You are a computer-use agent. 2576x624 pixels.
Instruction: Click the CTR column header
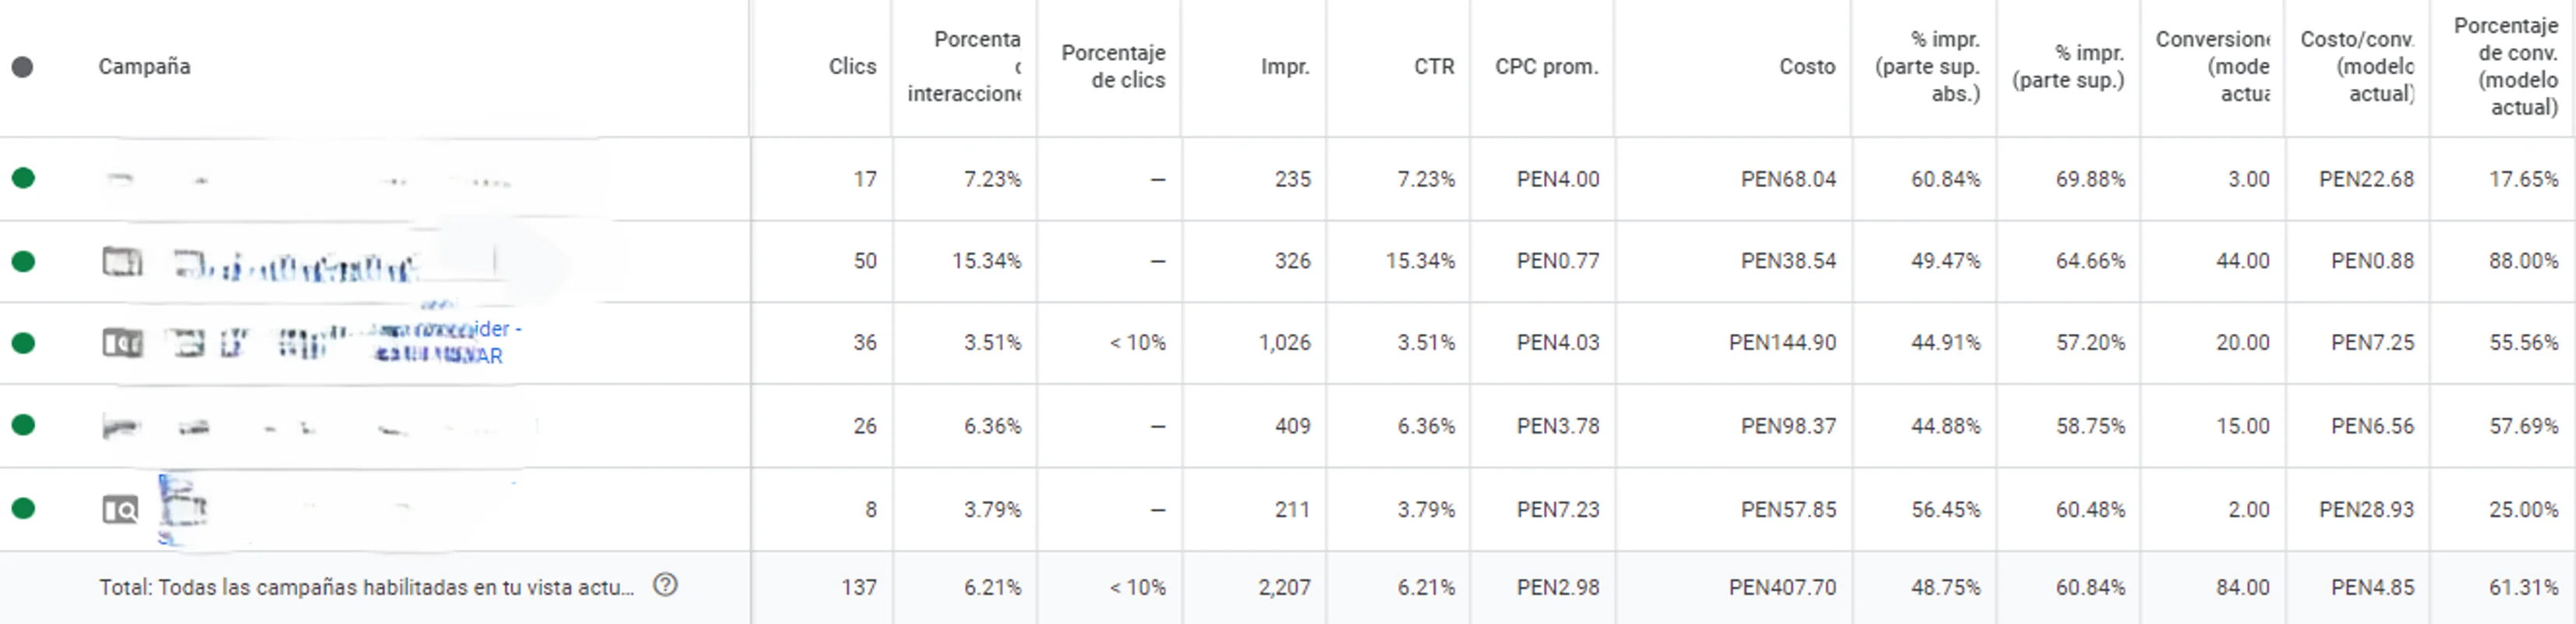pos(1433,66)
